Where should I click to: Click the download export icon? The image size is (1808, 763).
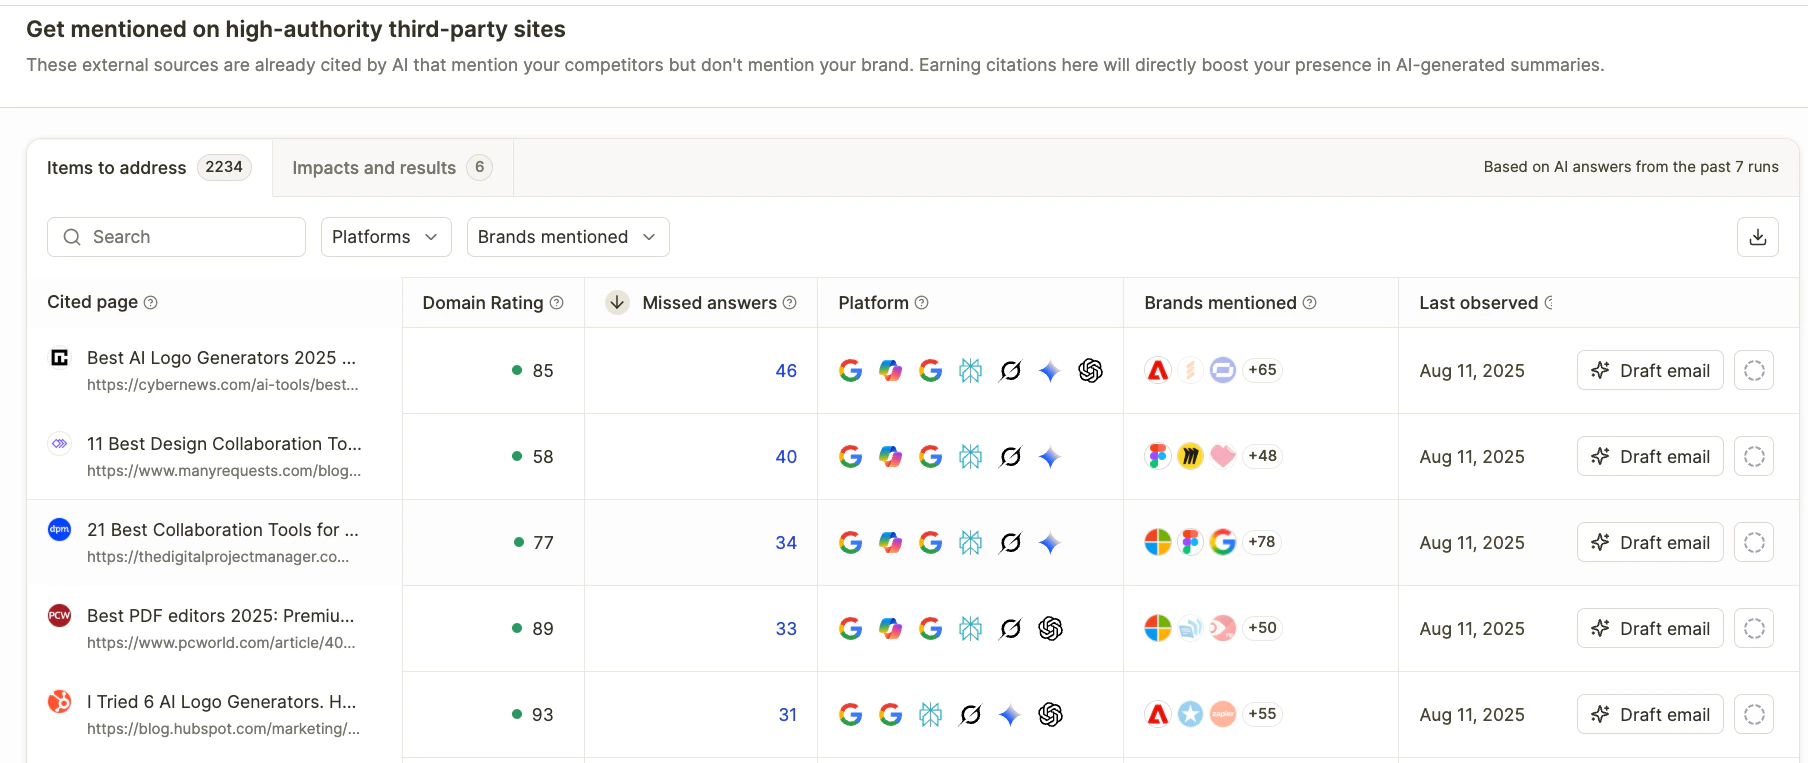pyautogui.click(x=1757, y=237)
